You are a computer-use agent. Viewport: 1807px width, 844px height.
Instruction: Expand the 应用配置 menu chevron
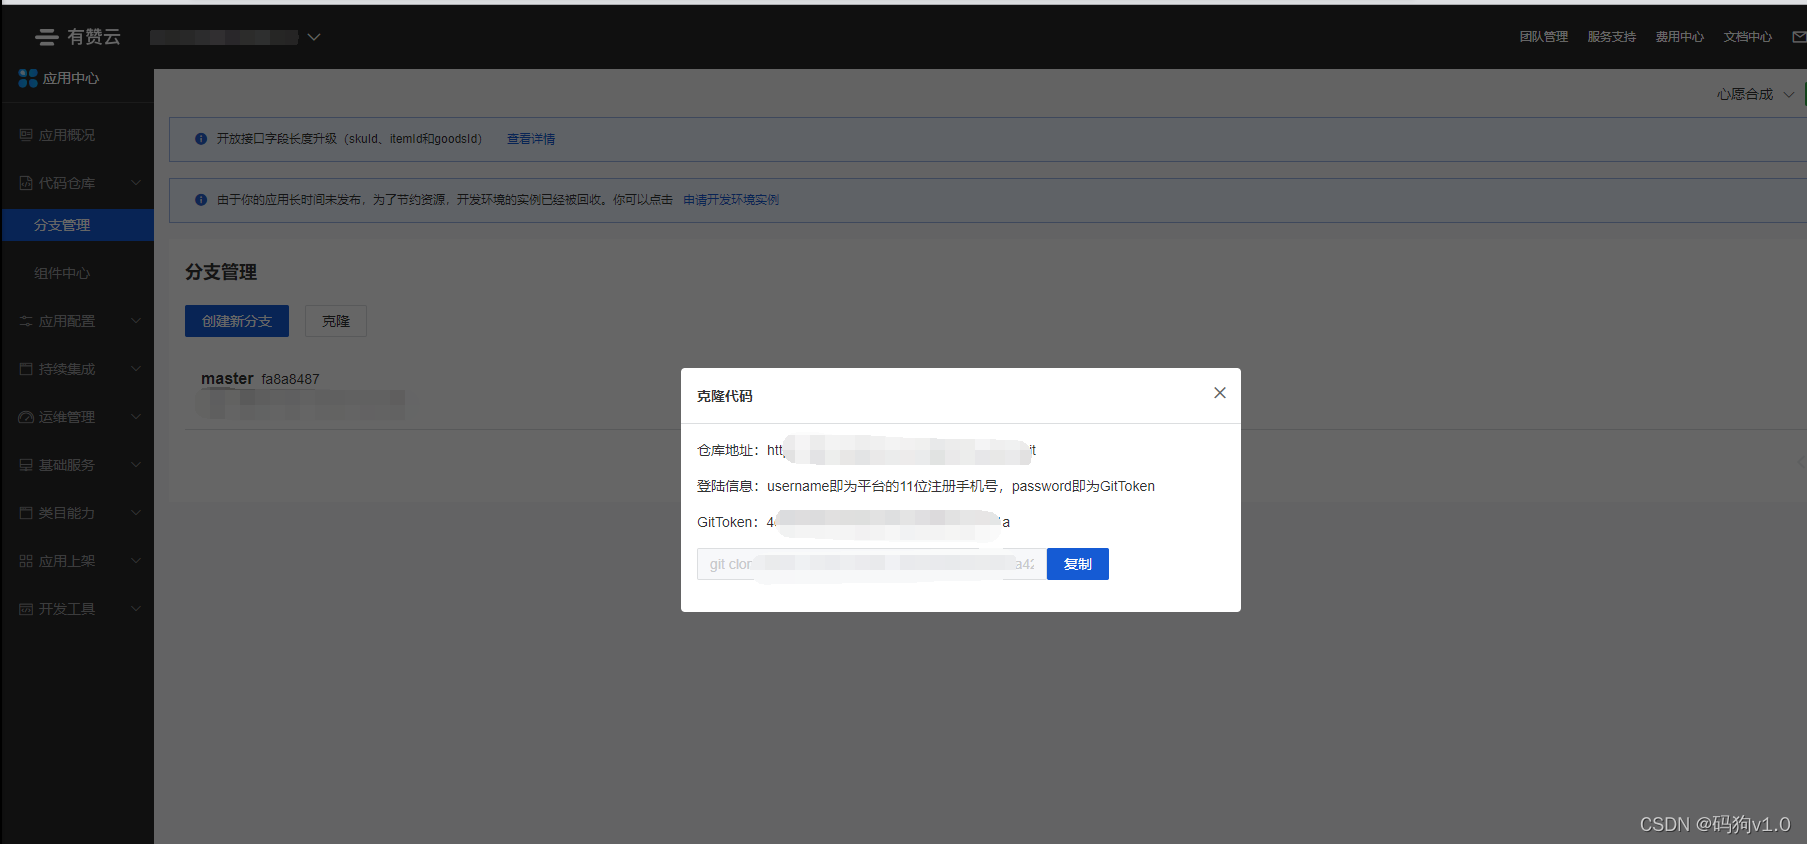[x=136, y=321]
